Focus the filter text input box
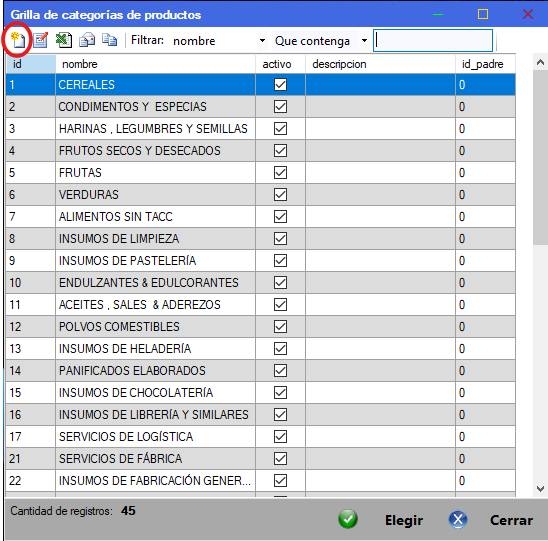548x541 pixels. click(x=433, y=41)
